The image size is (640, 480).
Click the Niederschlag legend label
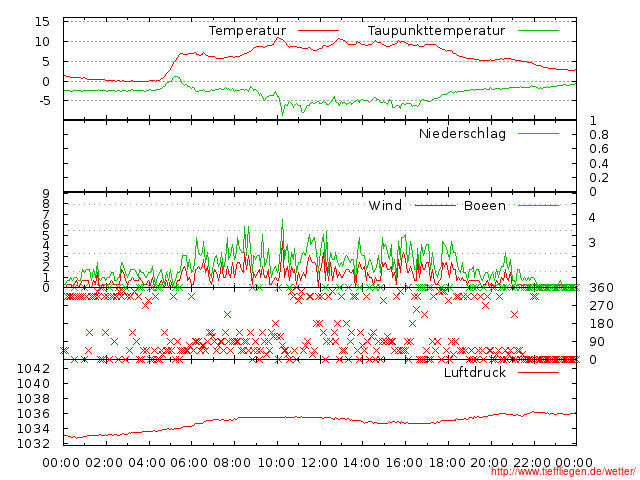pyautogui.click(x=462, y=134)
